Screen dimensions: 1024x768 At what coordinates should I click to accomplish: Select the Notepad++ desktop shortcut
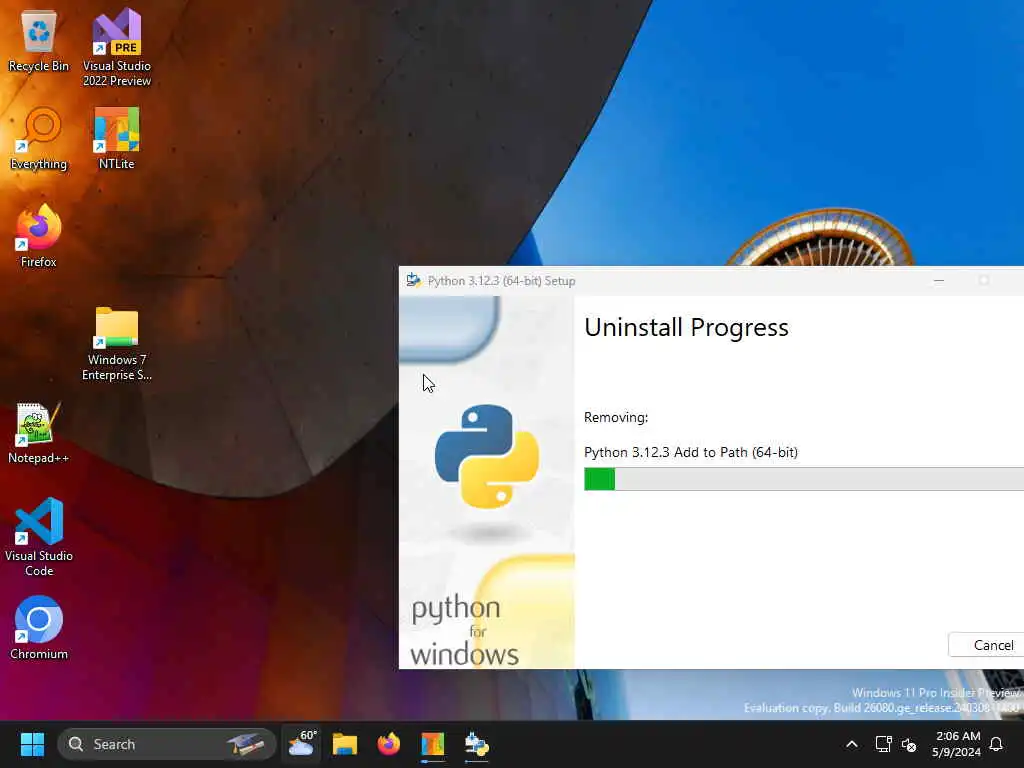(39, 433)
